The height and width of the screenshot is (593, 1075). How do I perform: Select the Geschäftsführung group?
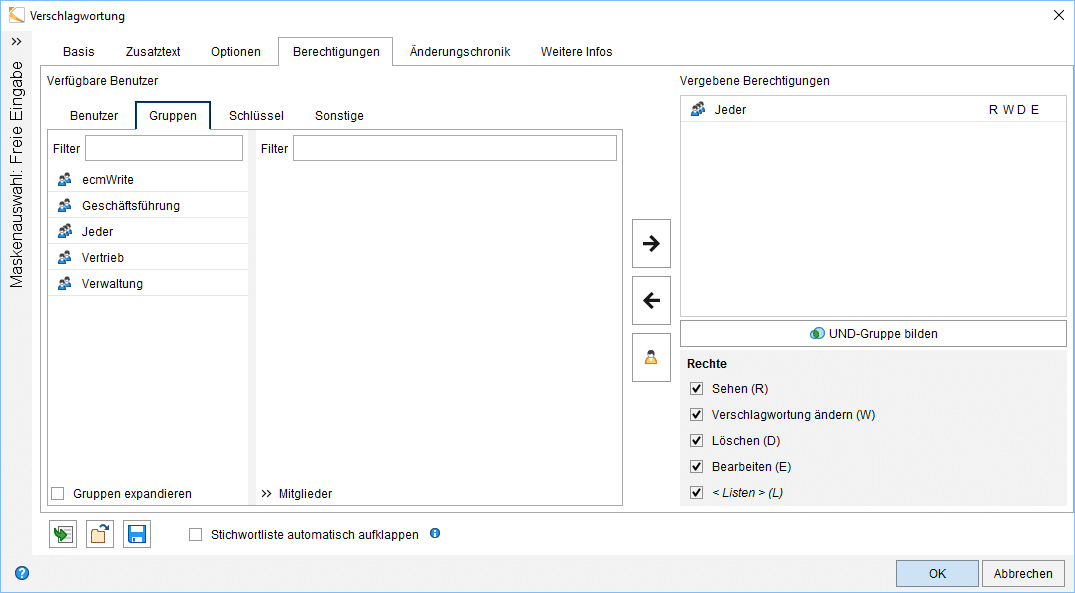click(x=131, y=206)
